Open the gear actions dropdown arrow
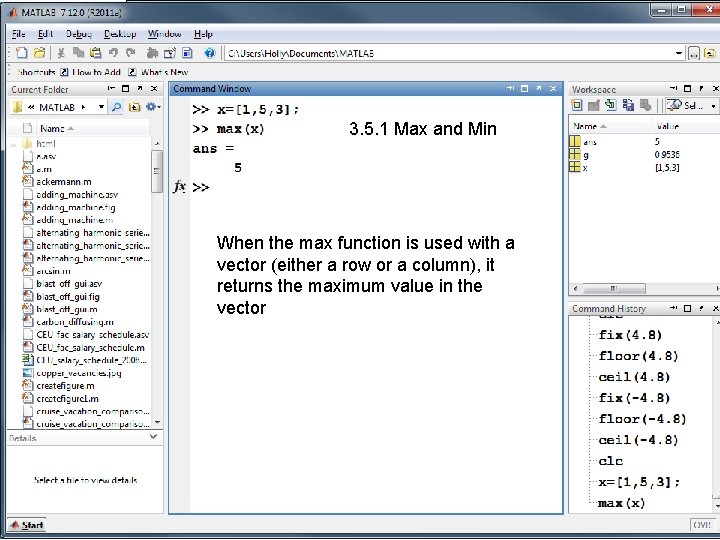The width and height of the screenshot is (720, 540). (x=159, y=107)
